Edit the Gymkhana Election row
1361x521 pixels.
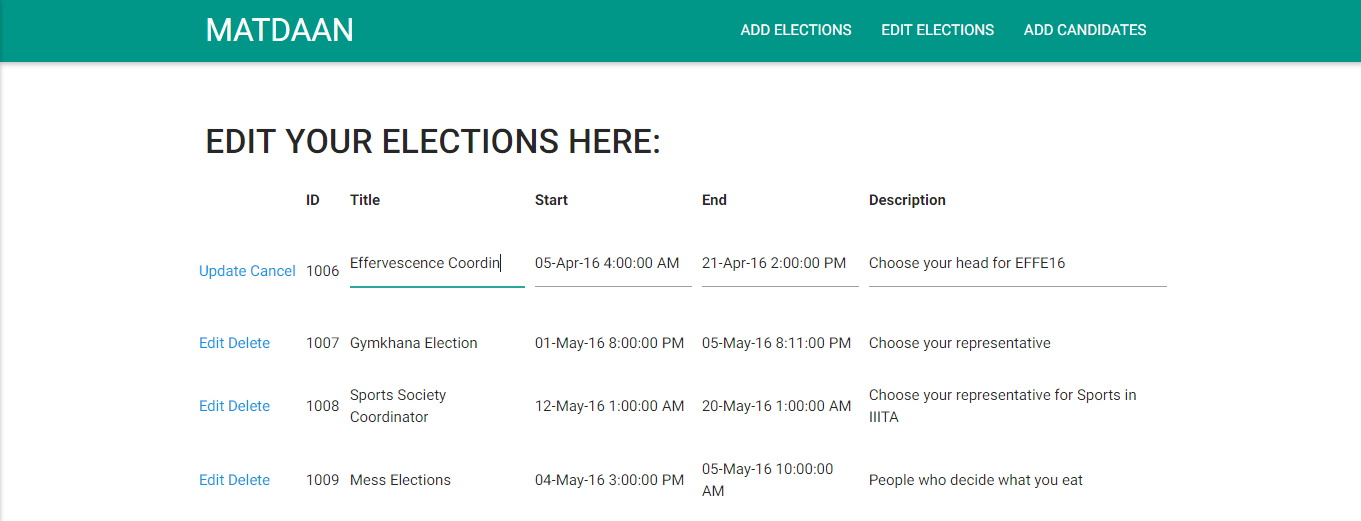coord(212,343)
